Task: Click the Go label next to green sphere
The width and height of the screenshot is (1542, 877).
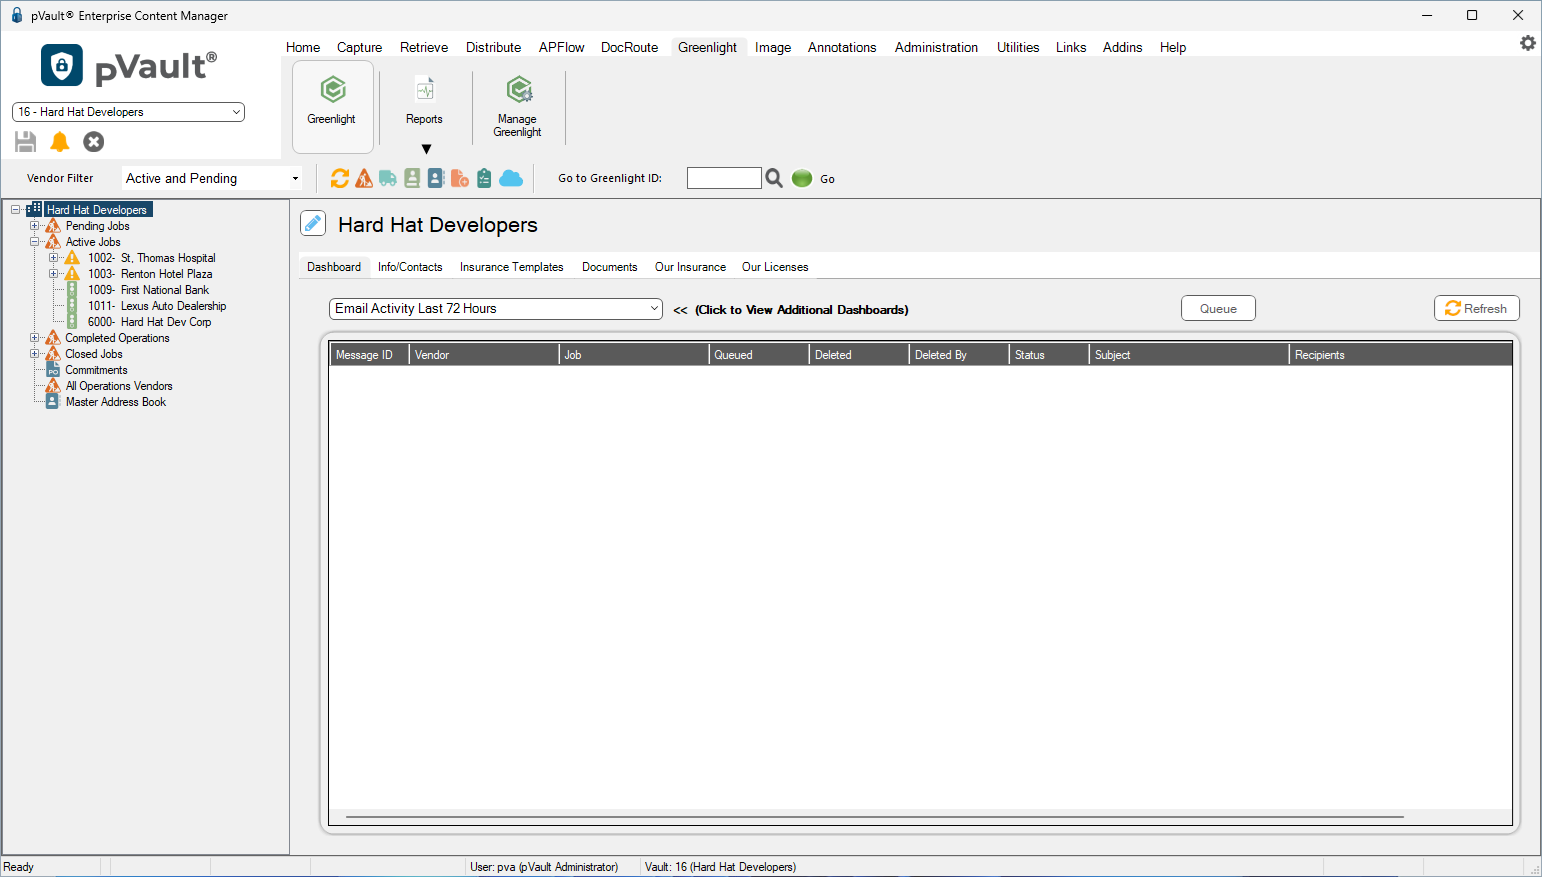Action: coord(827,179)
